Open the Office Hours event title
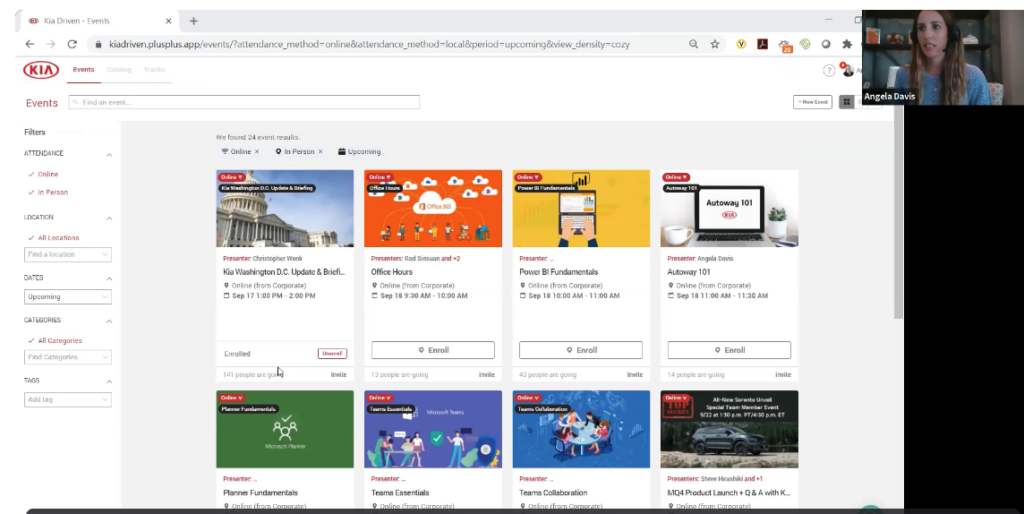The width and height of the screenshot is (1024, 514). tap(392, 272)
